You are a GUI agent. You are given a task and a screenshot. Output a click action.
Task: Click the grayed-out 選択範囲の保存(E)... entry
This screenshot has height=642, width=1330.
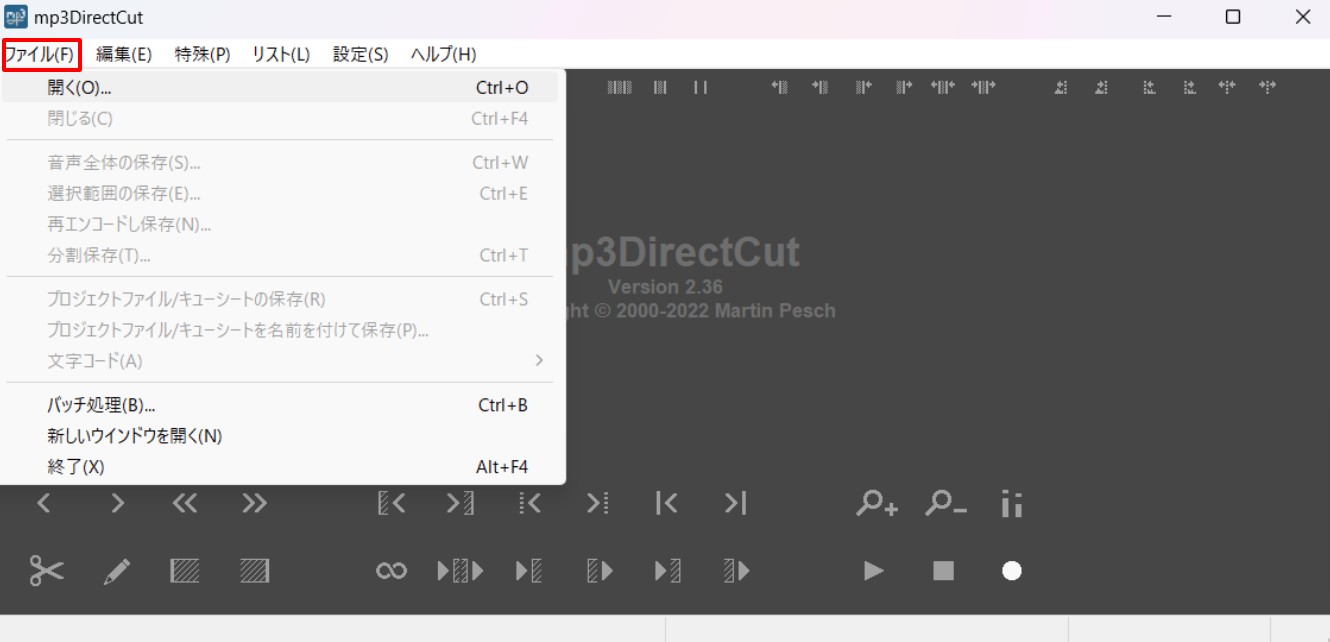(282, 193)
